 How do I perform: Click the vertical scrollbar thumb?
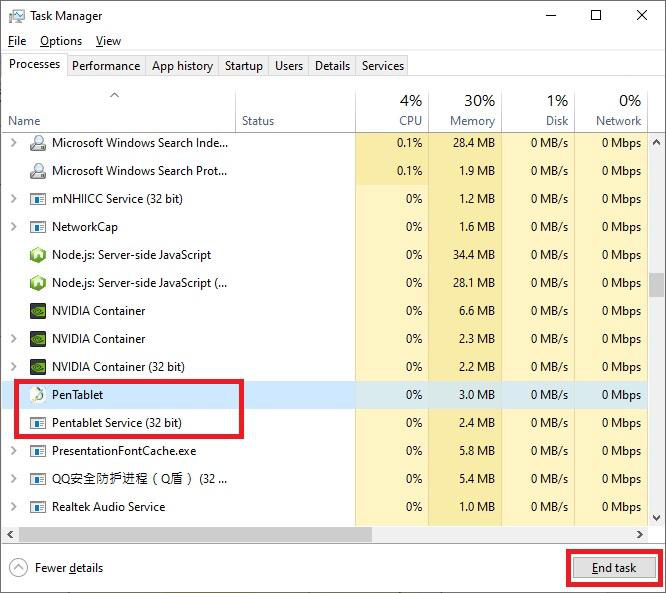[x=656, y=285]
